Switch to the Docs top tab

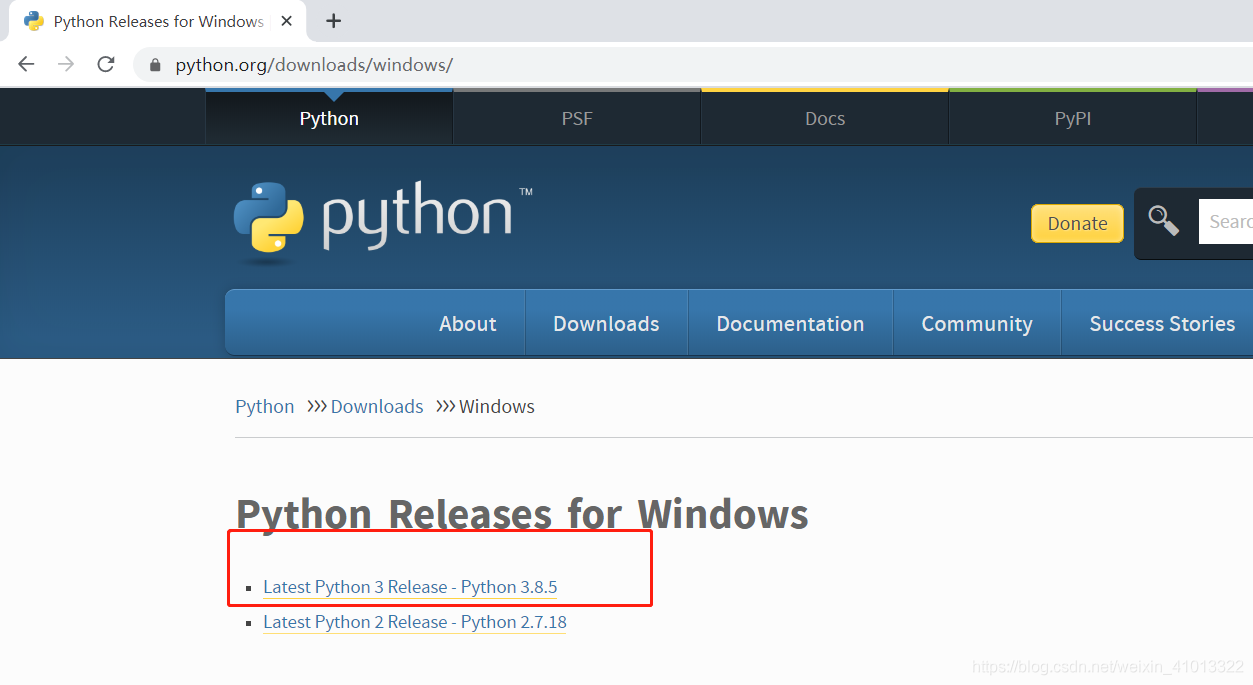click(825, 118)
